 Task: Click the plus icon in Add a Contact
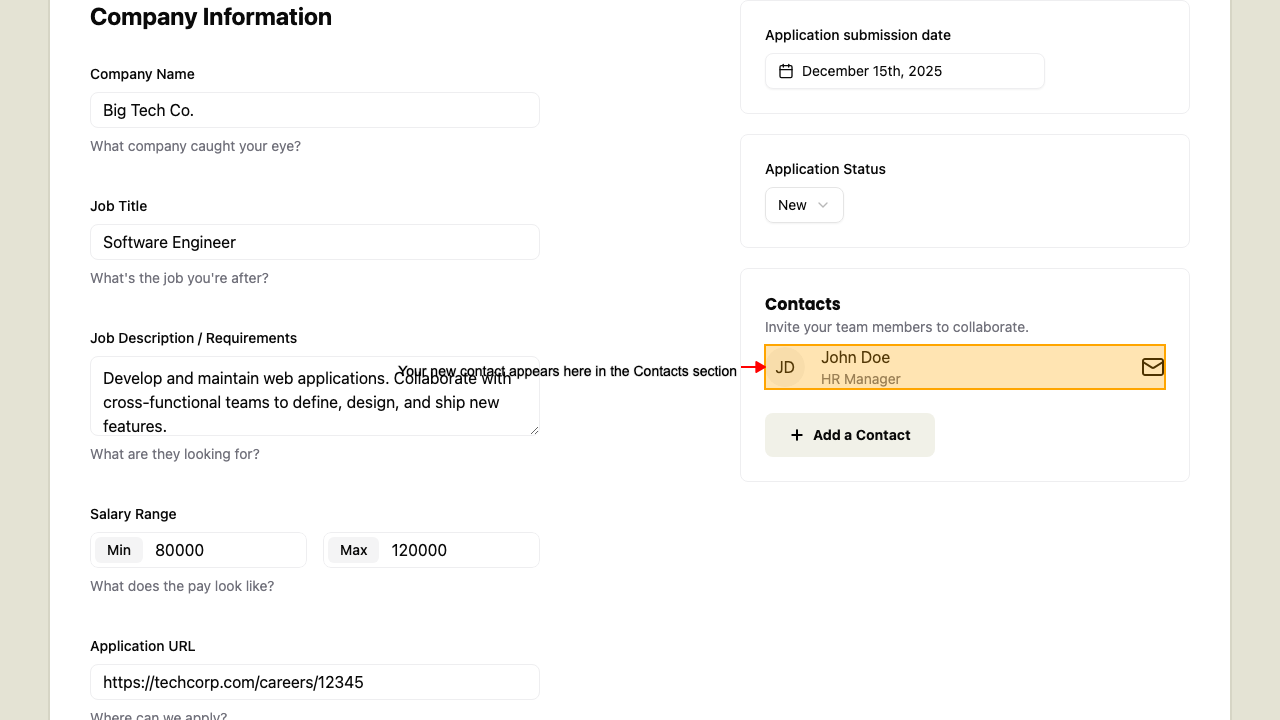coord(797,435)
